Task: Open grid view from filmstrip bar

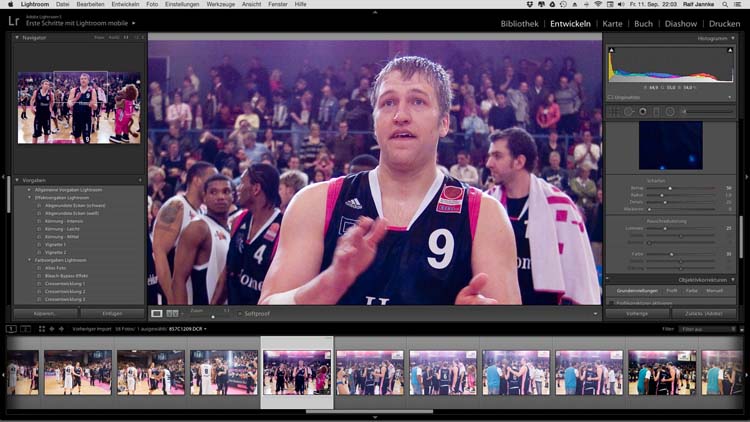Action: tap(42, 329)
